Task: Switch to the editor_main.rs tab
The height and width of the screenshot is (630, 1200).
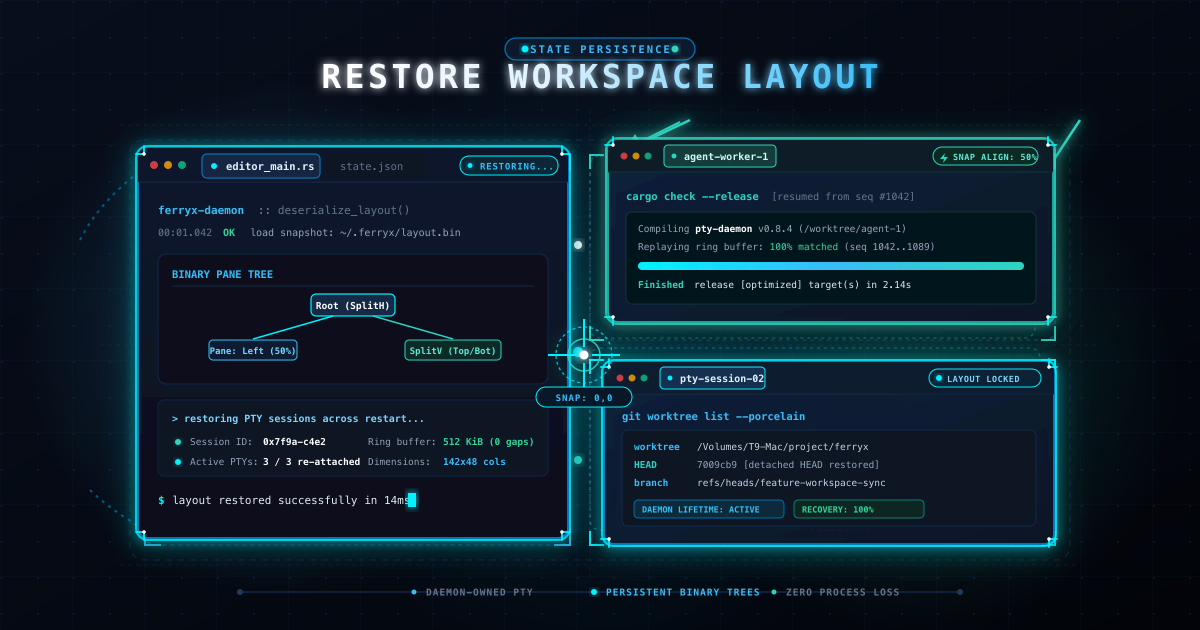Action: click(261, 166)
